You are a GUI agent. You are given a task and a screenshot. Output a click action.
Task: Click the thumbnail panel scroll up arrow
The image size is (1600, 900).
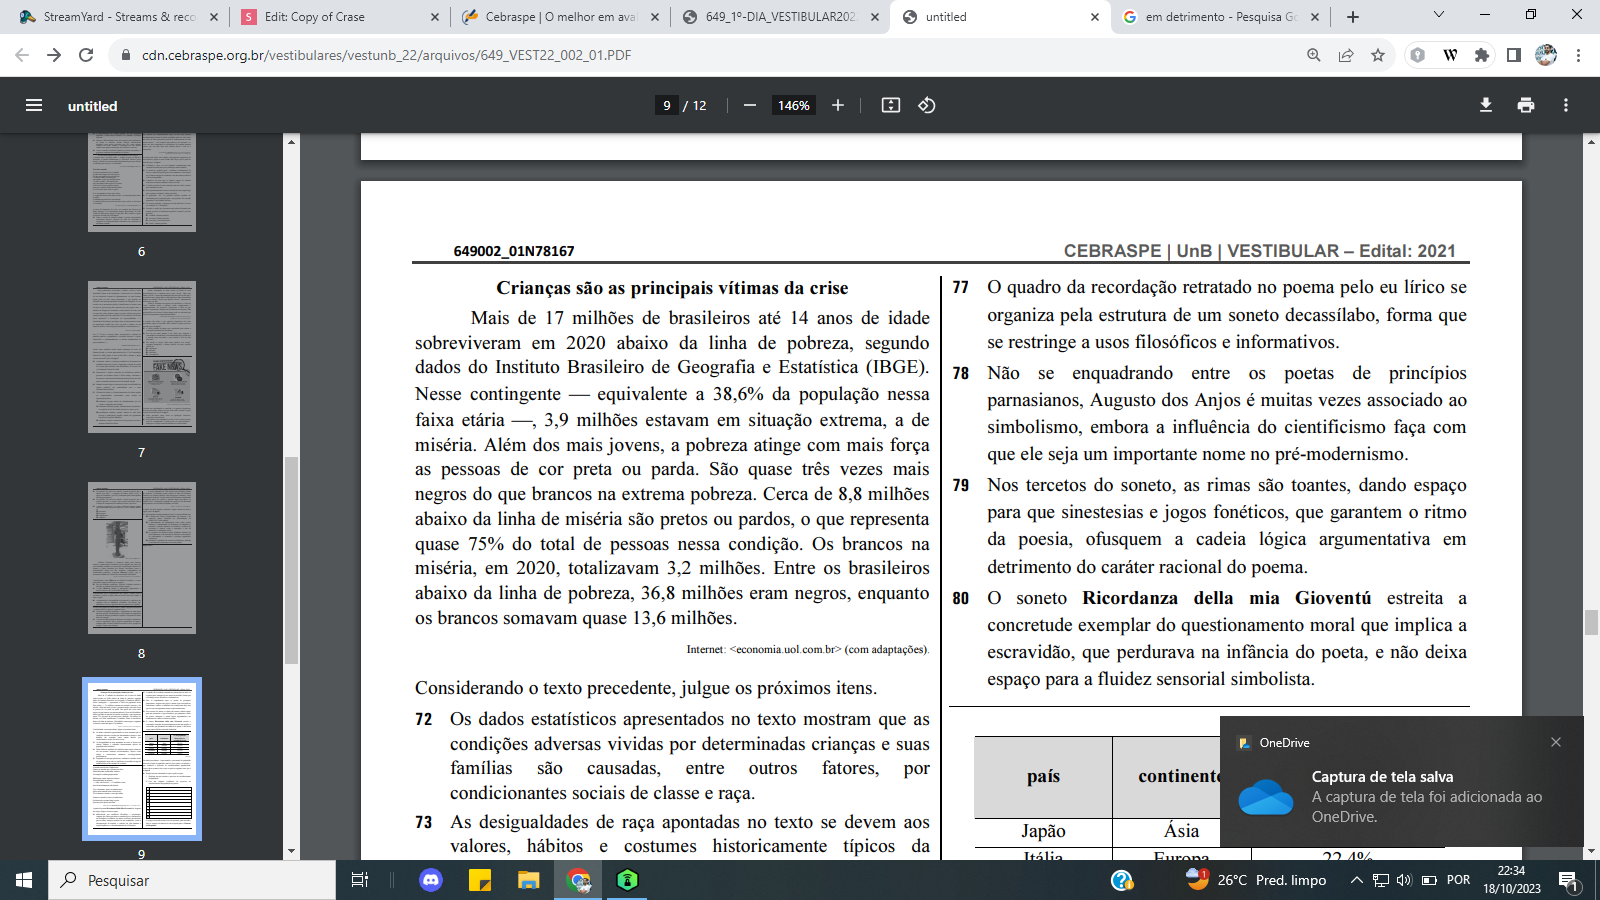click(292, 141)
